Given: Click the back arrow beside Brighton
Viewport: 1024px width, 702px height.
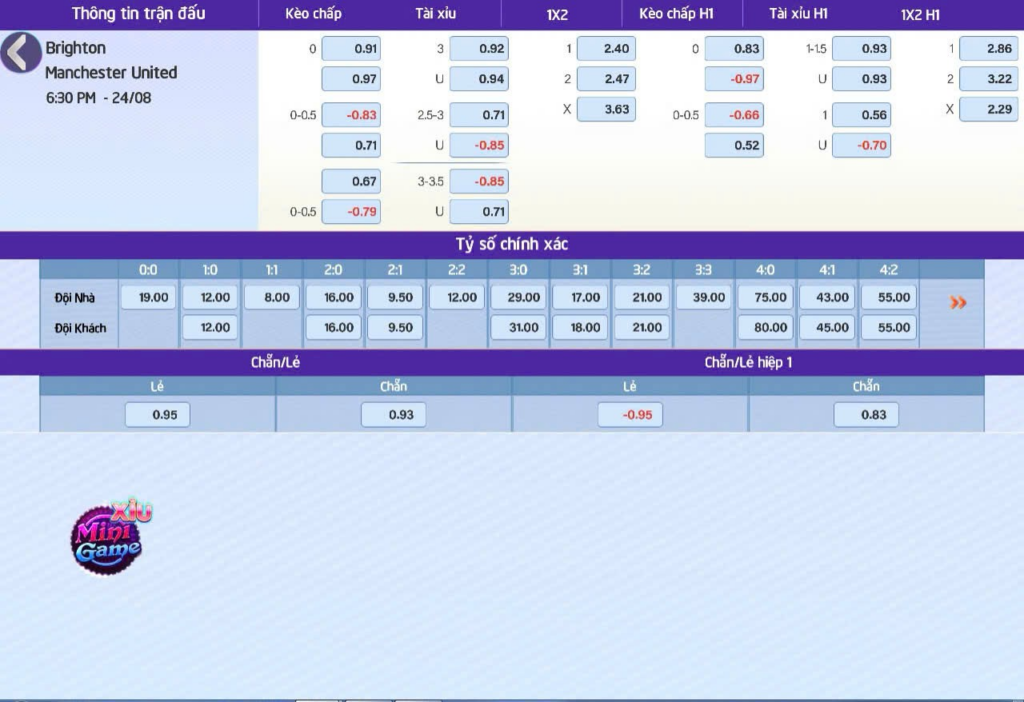Looking at the screenshot, I should (x=20, y=53).
